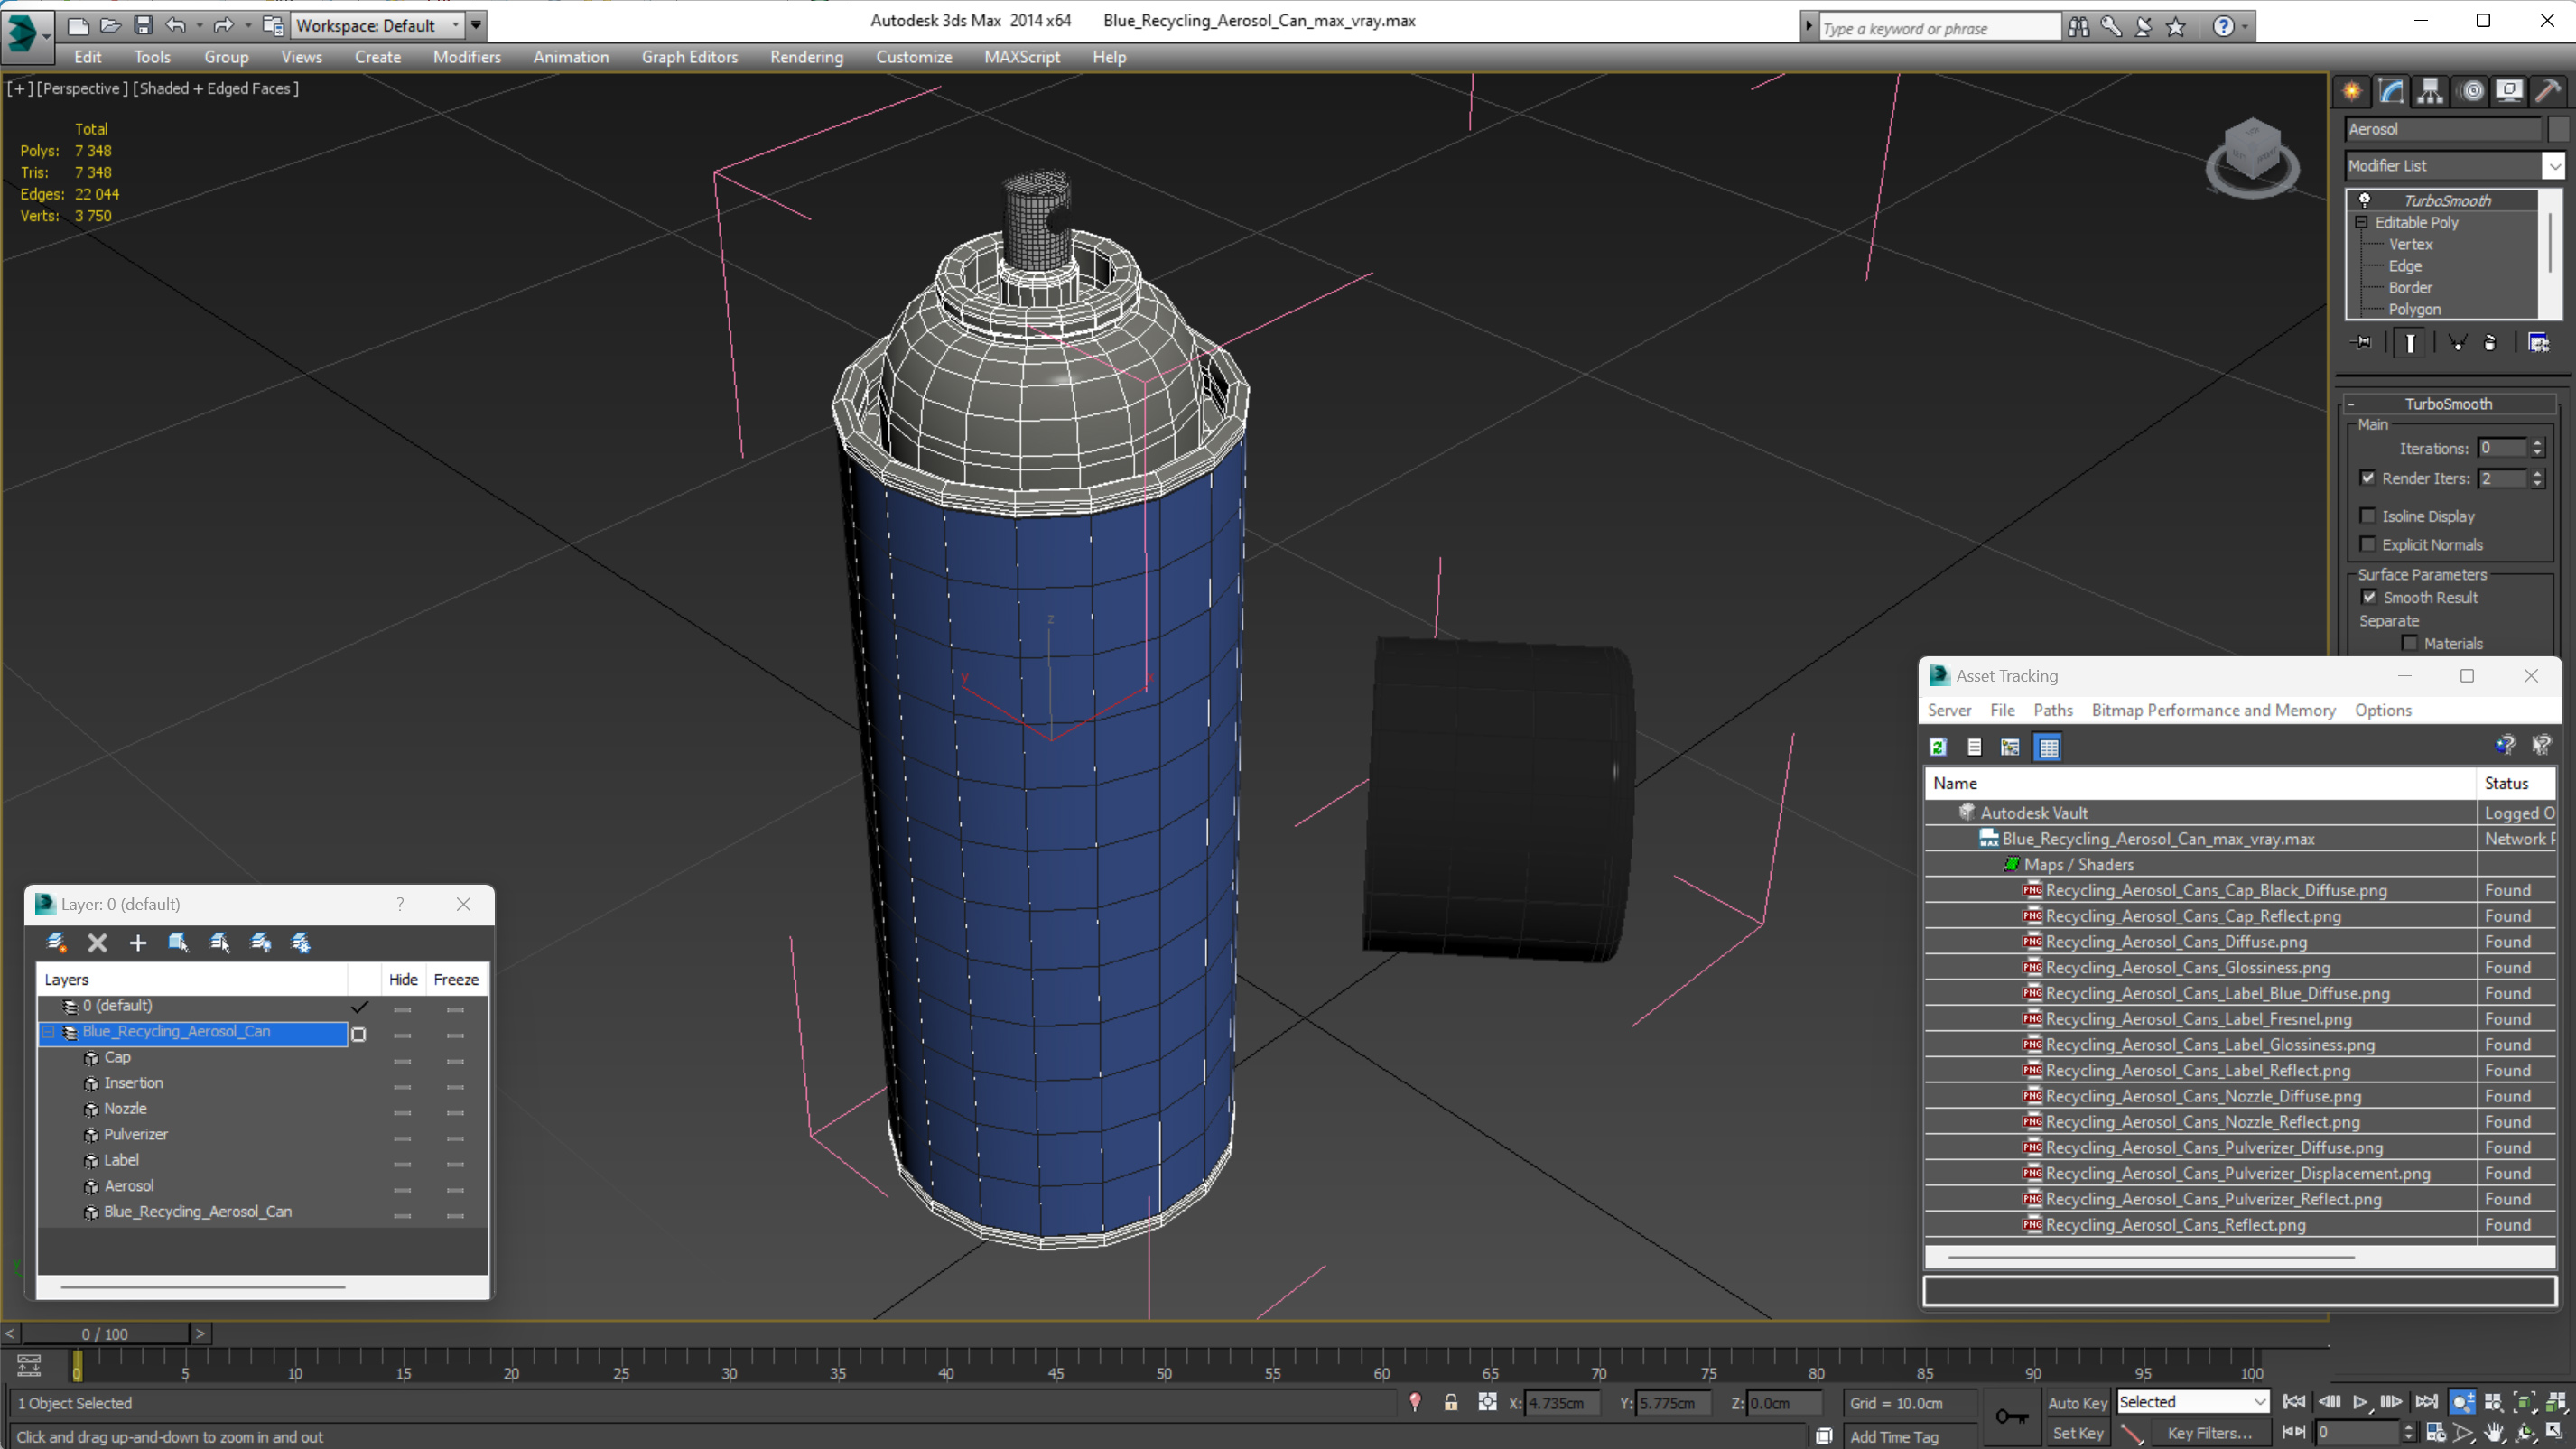Click the Pan View hand icon
Viewport: 2576px width, 1449px height.
point(2494,1433)
